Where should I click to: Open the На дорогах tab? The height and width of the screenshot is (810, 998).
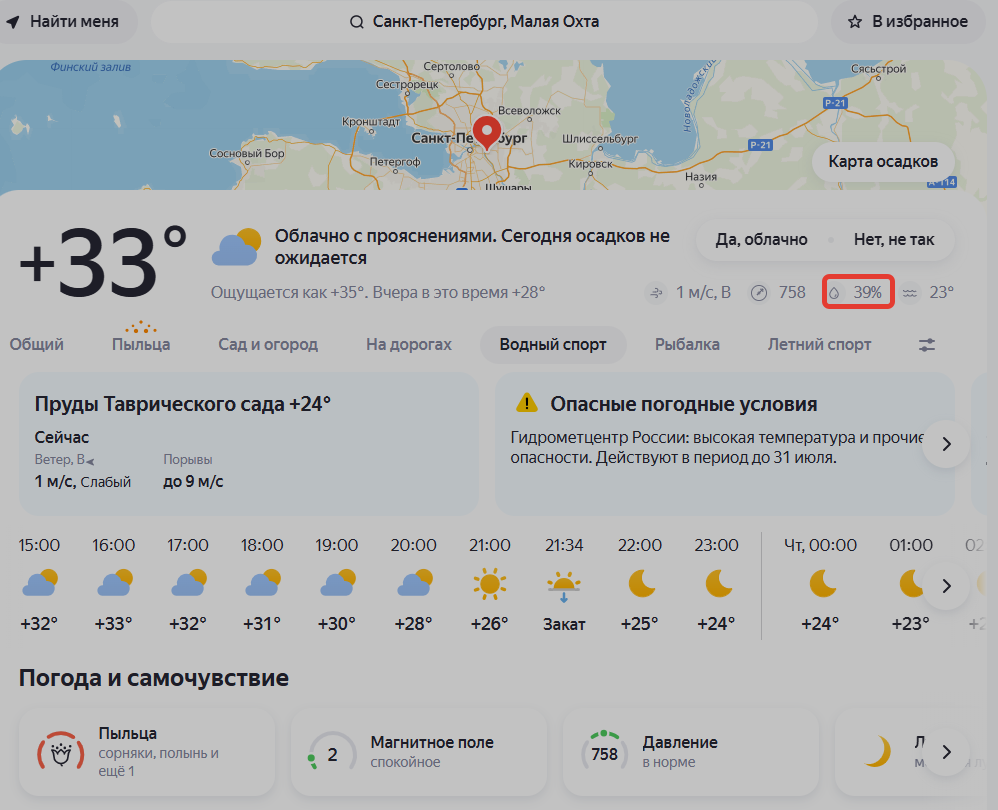(409, 345)
